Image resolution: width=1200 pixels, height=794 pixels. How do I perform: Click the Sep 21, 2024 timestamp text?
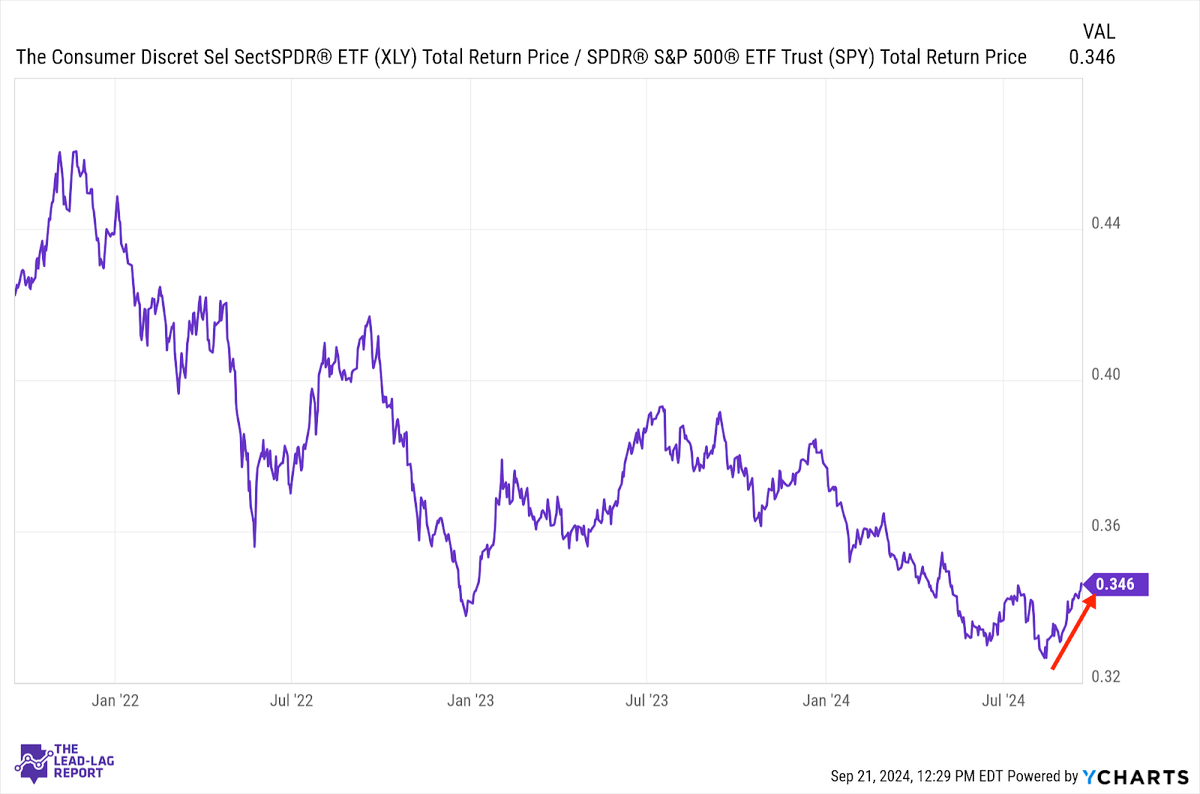917,777
